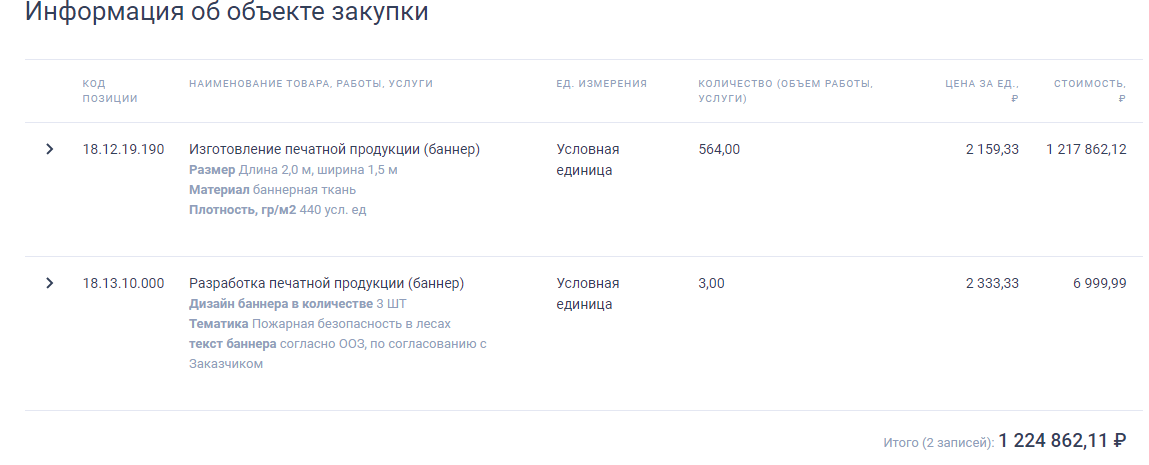Click the 'Ед. измерения' column header
This screenshot has height=465, width=1149.
(602, 83)
